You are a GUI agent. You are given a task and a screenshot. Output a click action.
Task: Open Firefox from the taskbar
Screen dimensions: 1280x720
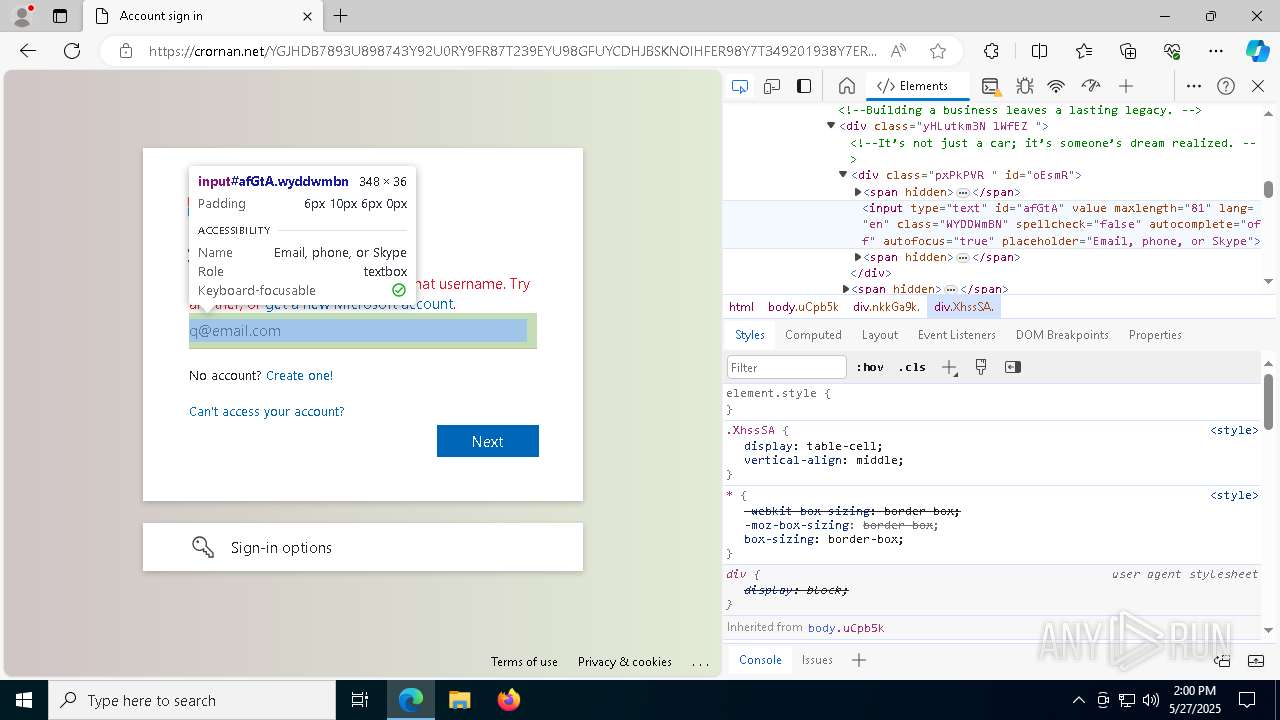[509, 700]
